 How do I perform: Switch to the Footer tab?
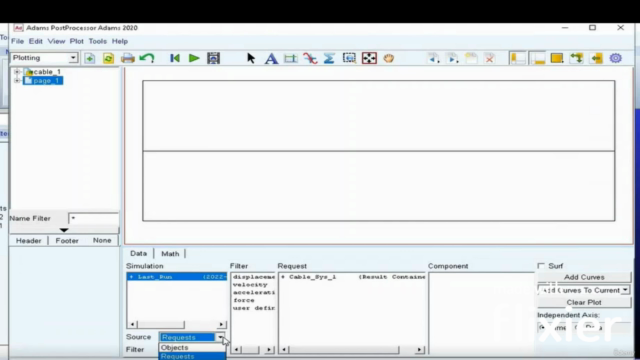pyautogui.click(x=67, y=241)
